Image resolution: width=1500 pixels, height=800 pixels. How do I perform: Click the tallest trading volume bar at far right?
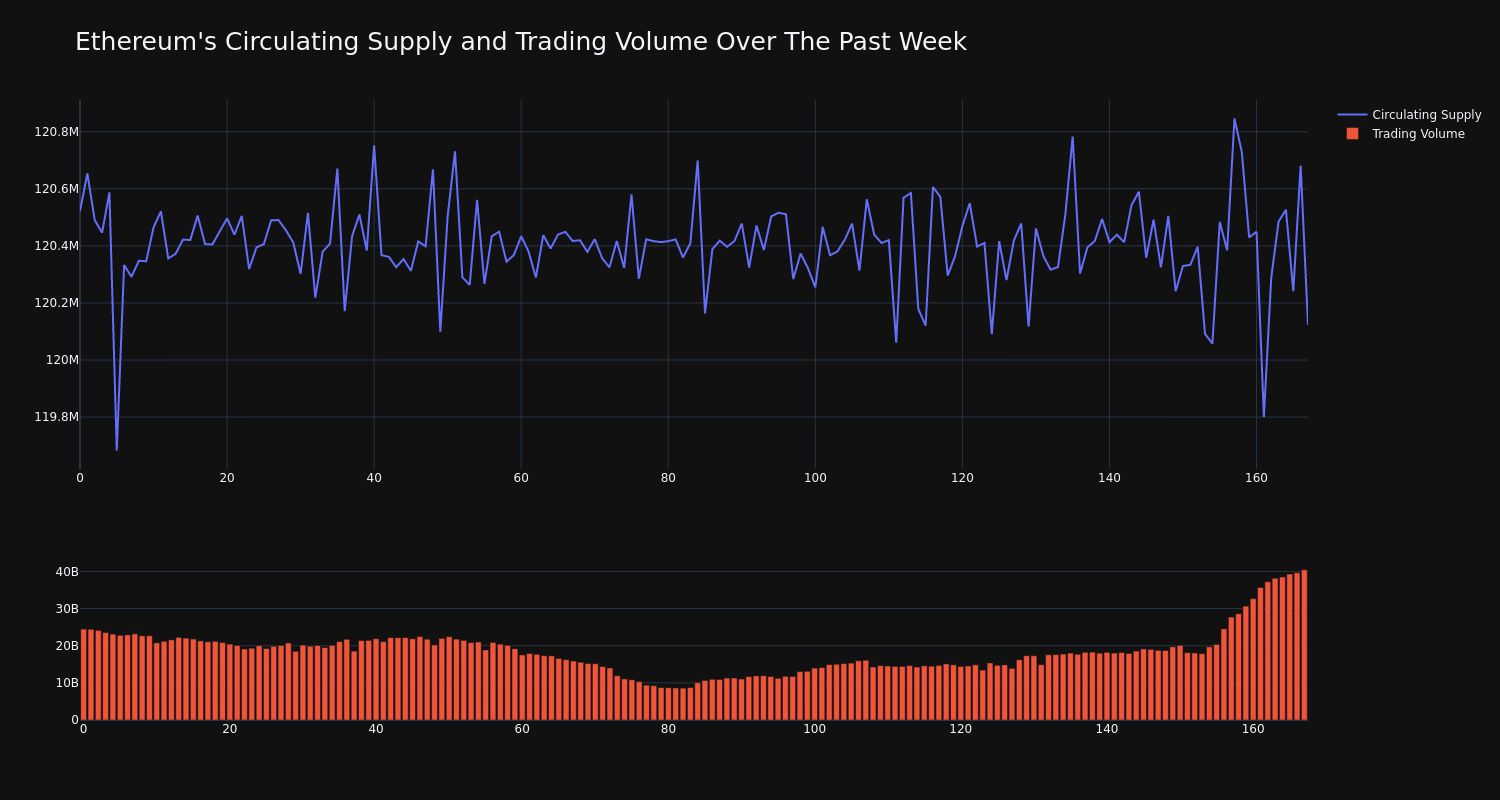pos(1304,645)
